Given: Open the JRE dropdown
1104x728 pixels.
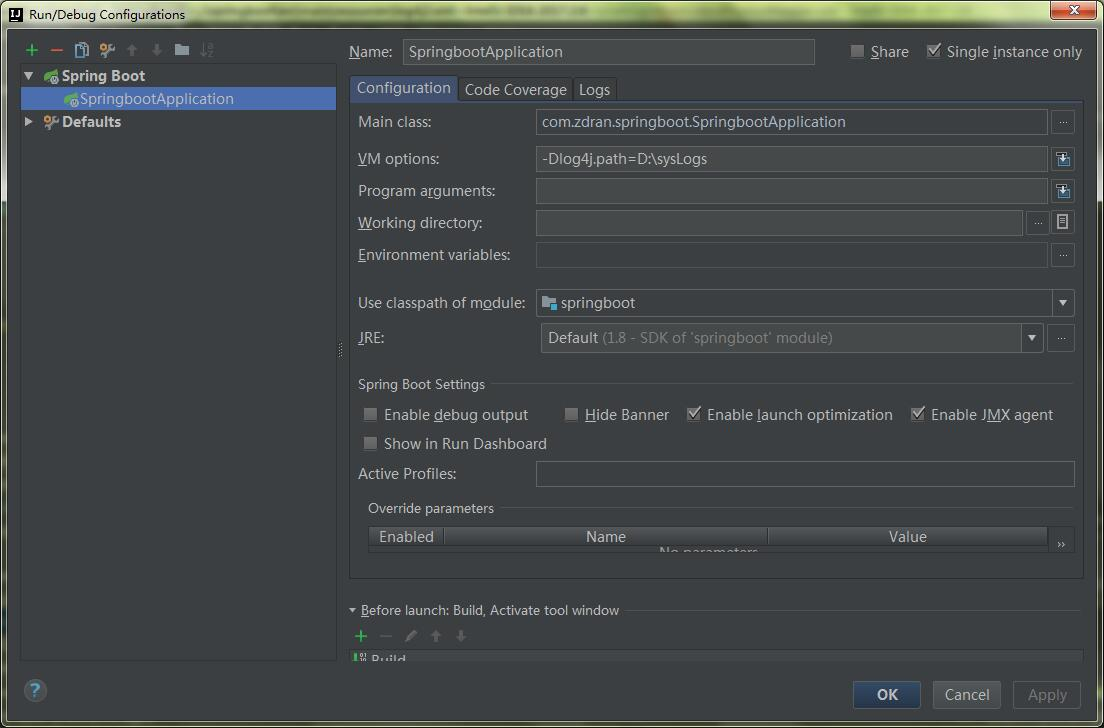Looking at the screenshot, I should [1031, 337].
